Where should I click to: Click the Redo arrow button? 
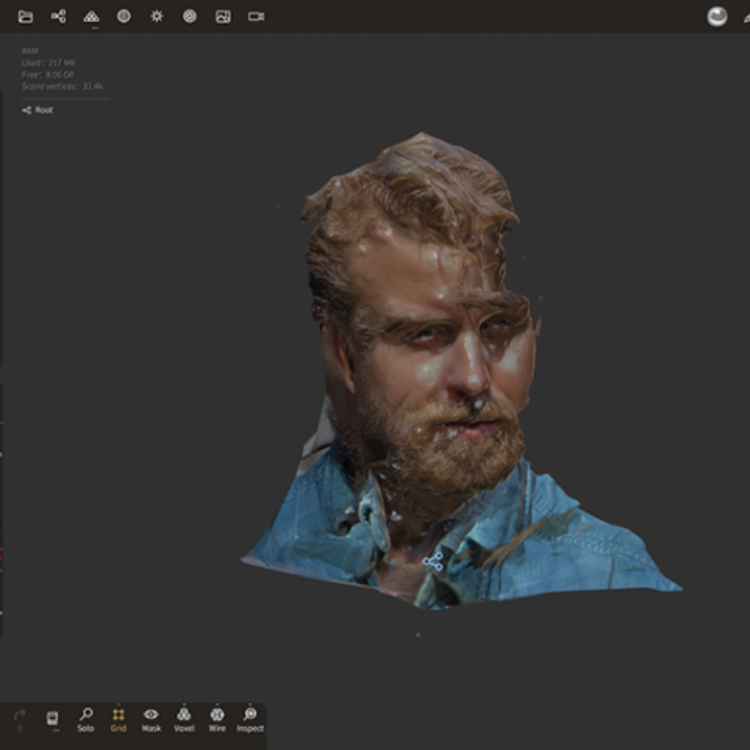point(19,718)
